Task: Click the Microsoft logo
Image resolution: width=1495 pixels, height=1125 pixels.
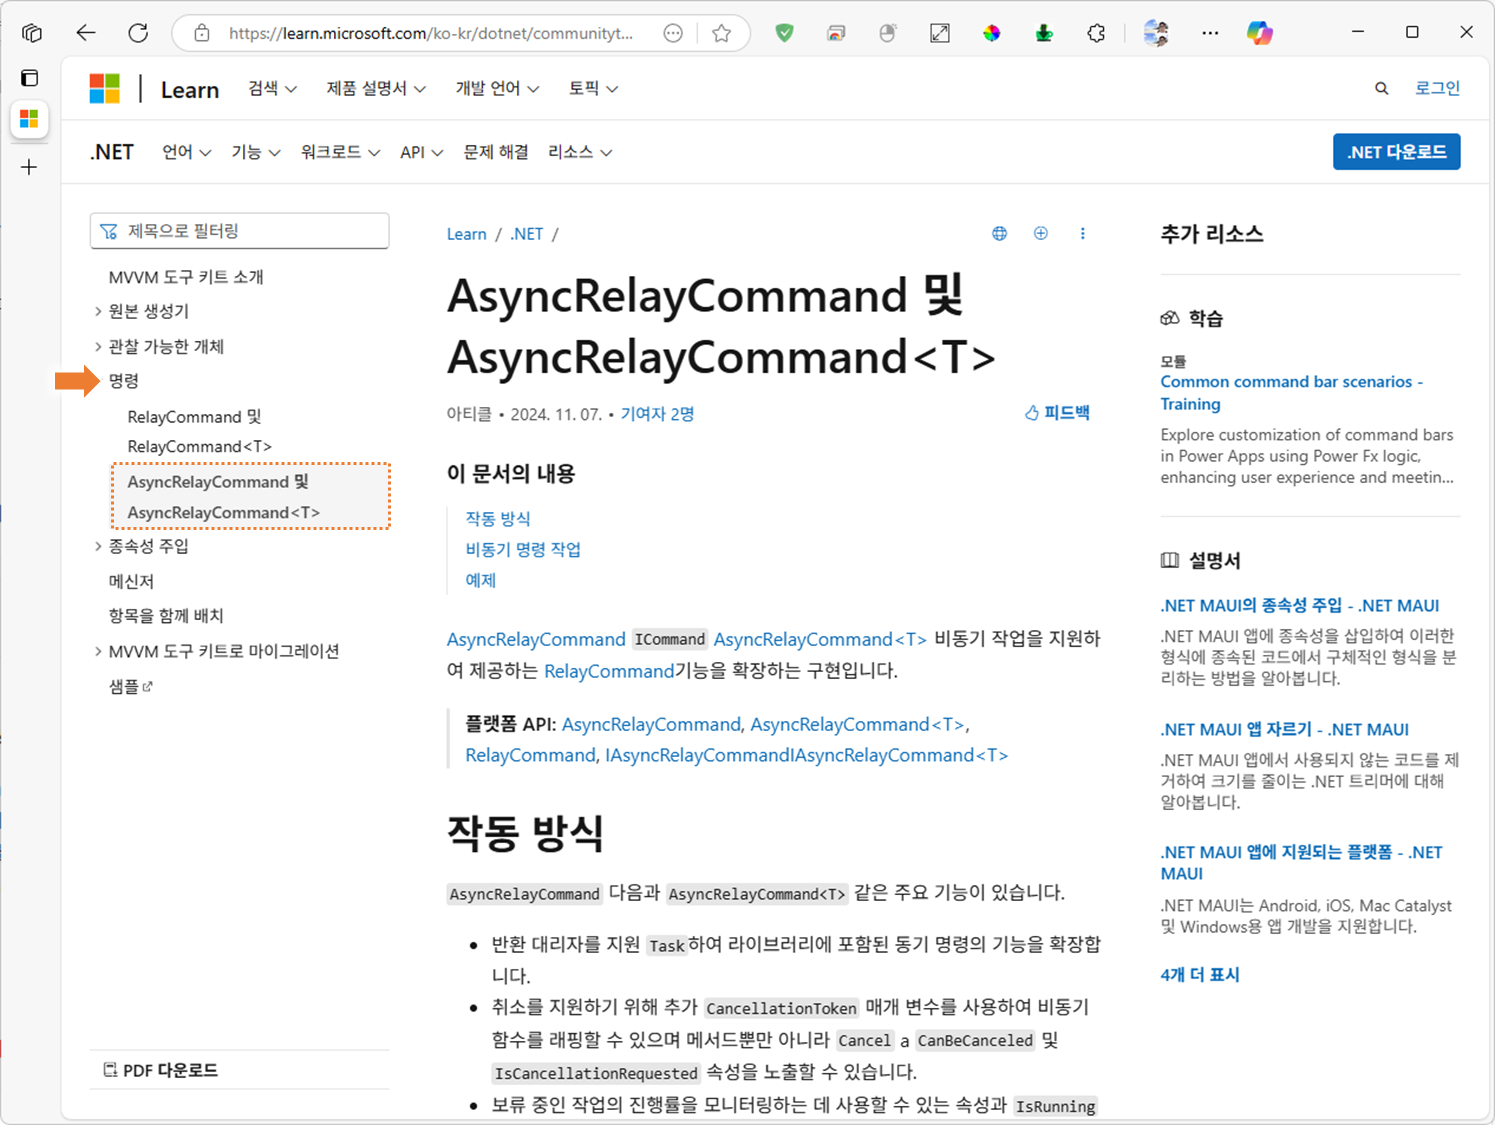Action: (x=104, y=89)
